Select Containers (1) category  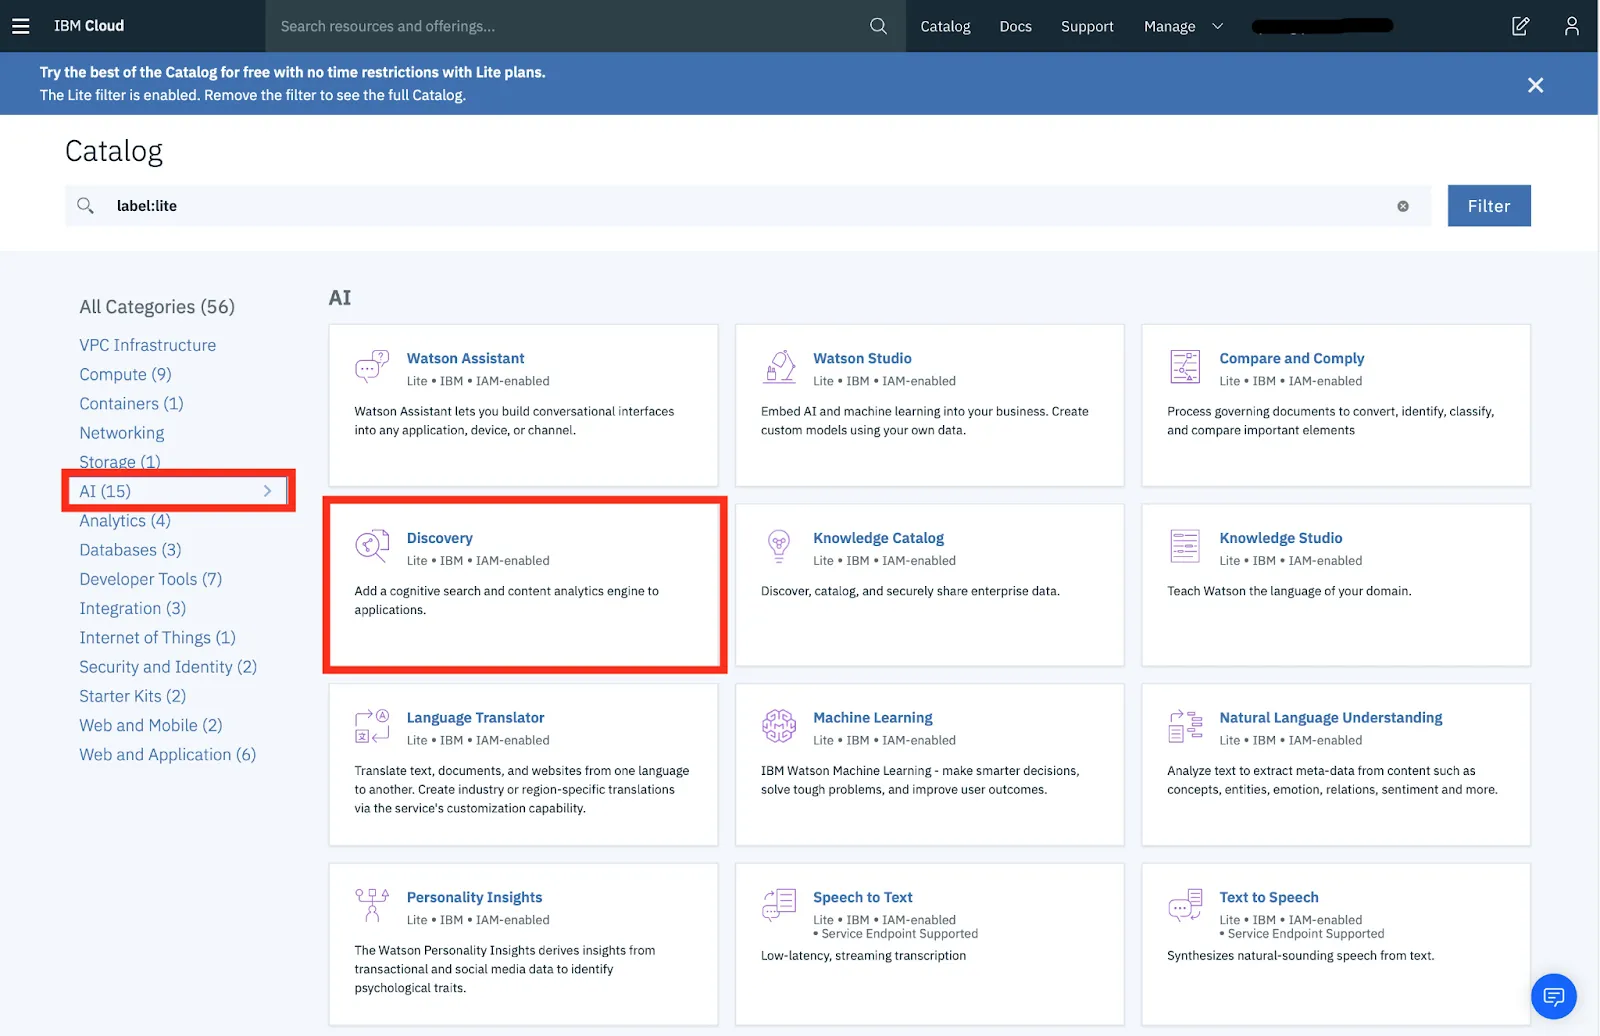pyautogui.click(x=131, y=404)
